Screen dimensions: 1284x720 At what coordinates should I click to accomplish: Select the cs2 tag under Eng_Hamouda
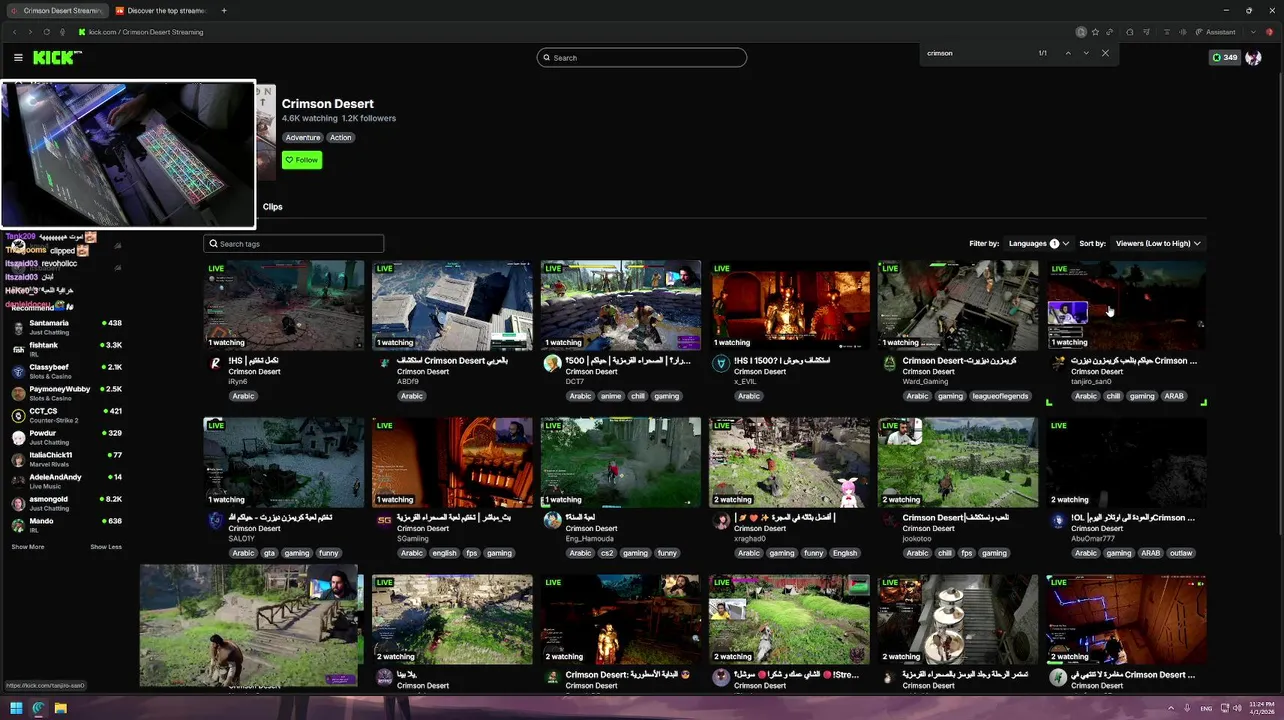(x=606, y=553)
